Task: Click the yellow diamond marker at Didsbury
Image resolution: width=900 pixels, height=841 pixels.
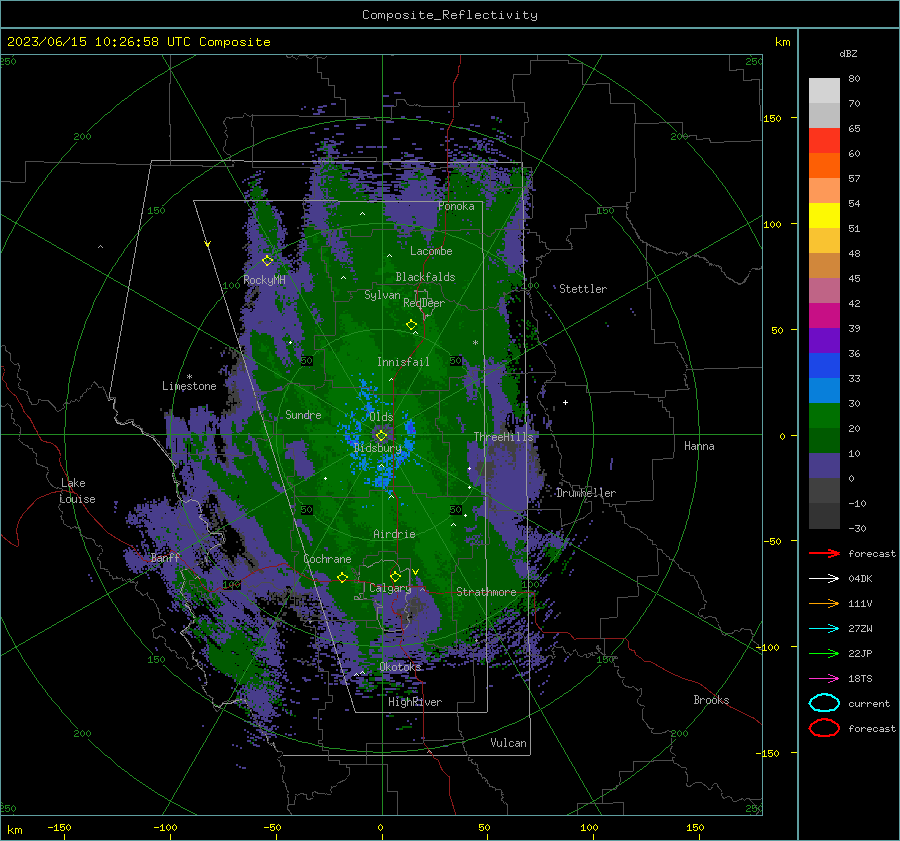Action: coord(381,436)
